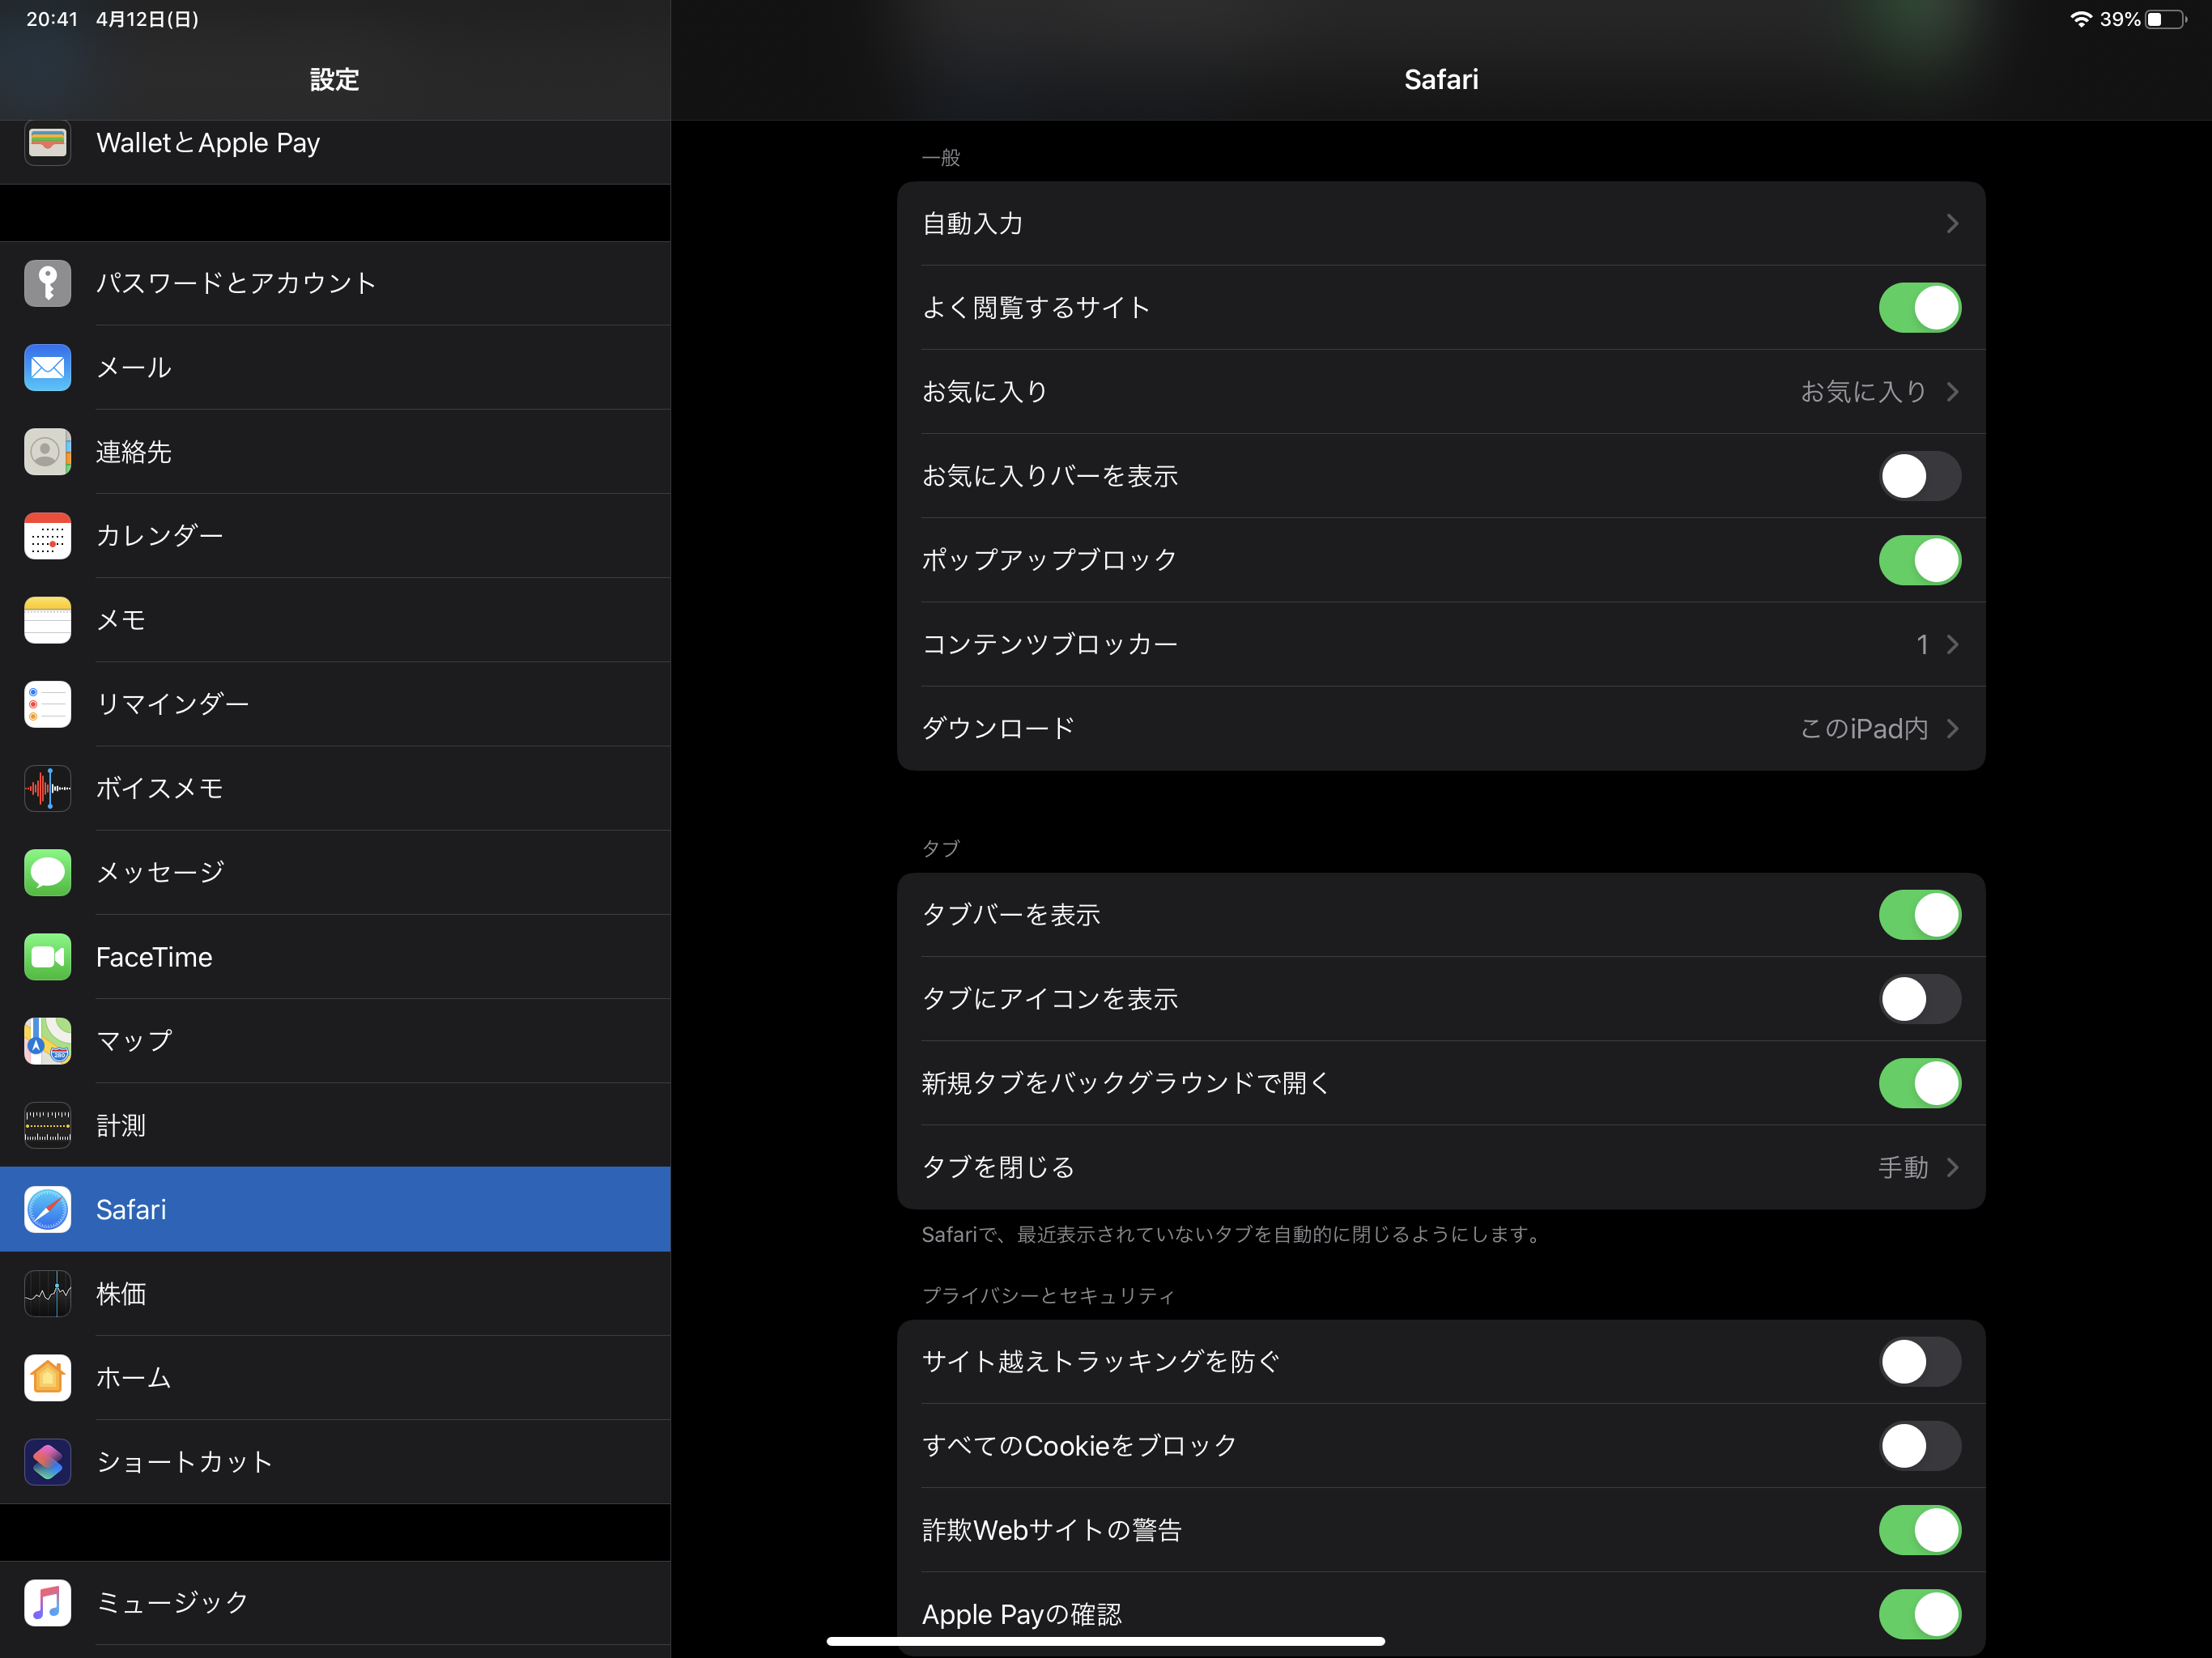2212x1658 pixels.
Task: Tap the green Messages (メッセージ) icon
Action: [47, 872]
